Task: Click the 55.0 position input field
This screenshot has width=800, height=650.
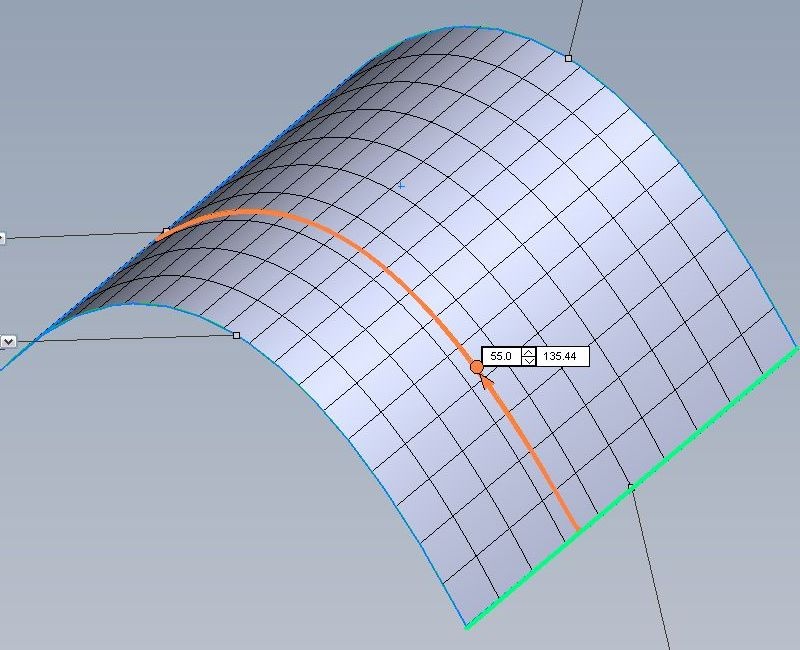Action: pyautogui.click(x=503, y=356)
